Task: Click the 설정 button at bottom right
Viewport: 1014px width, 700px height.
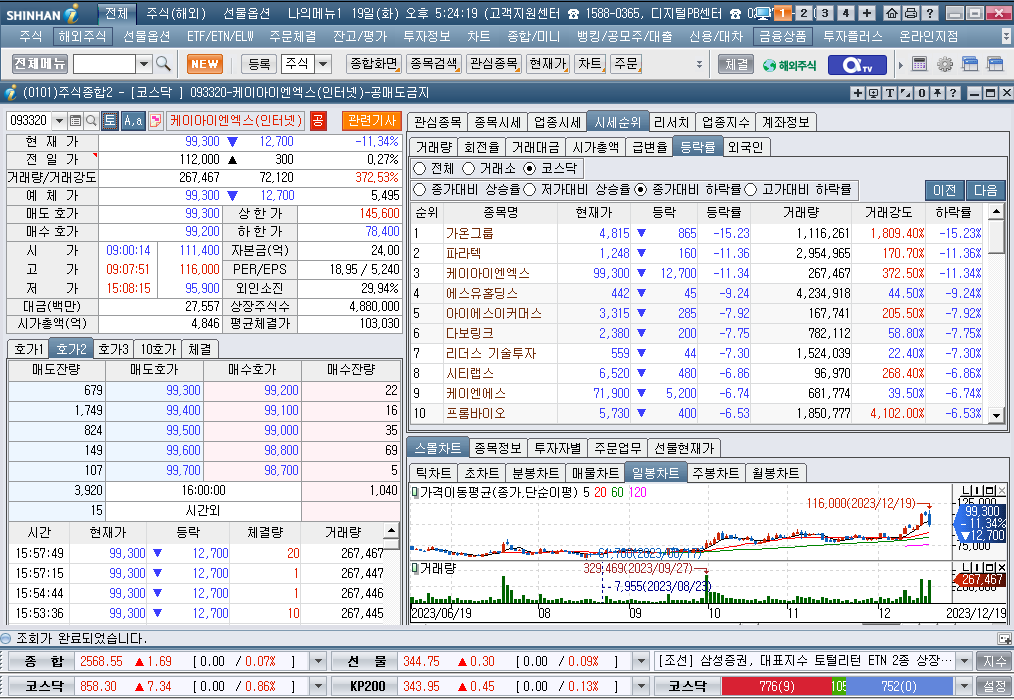Action: (995, 686)
